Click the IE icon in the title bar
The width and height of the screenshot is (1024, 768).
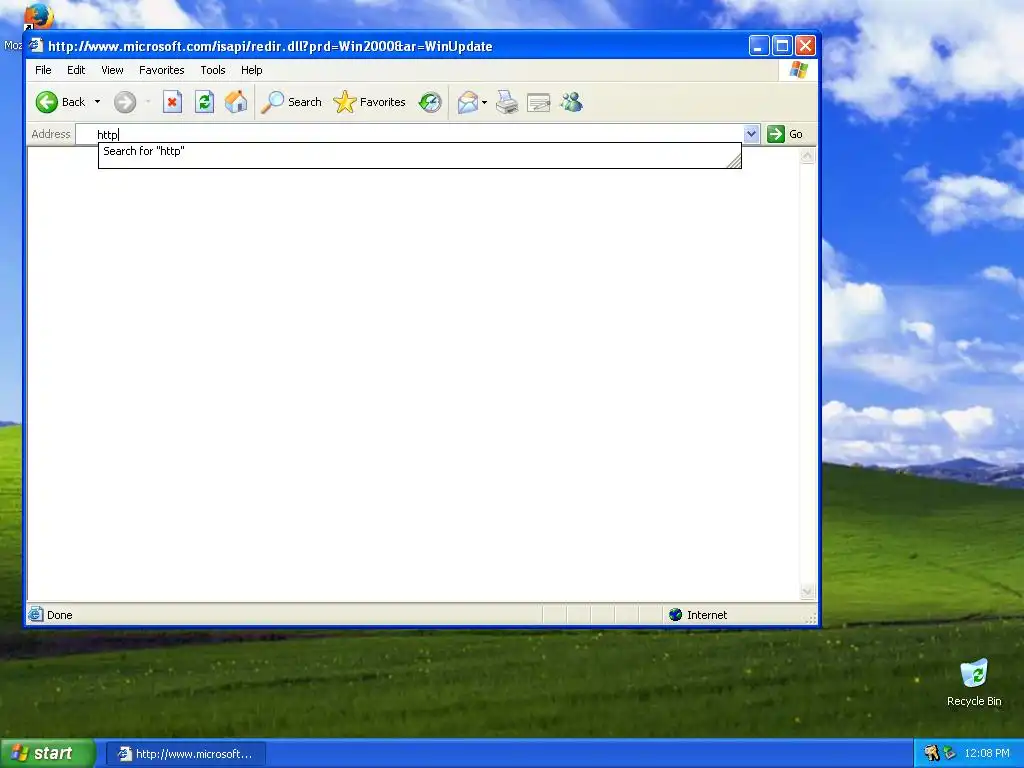(36, 46)
